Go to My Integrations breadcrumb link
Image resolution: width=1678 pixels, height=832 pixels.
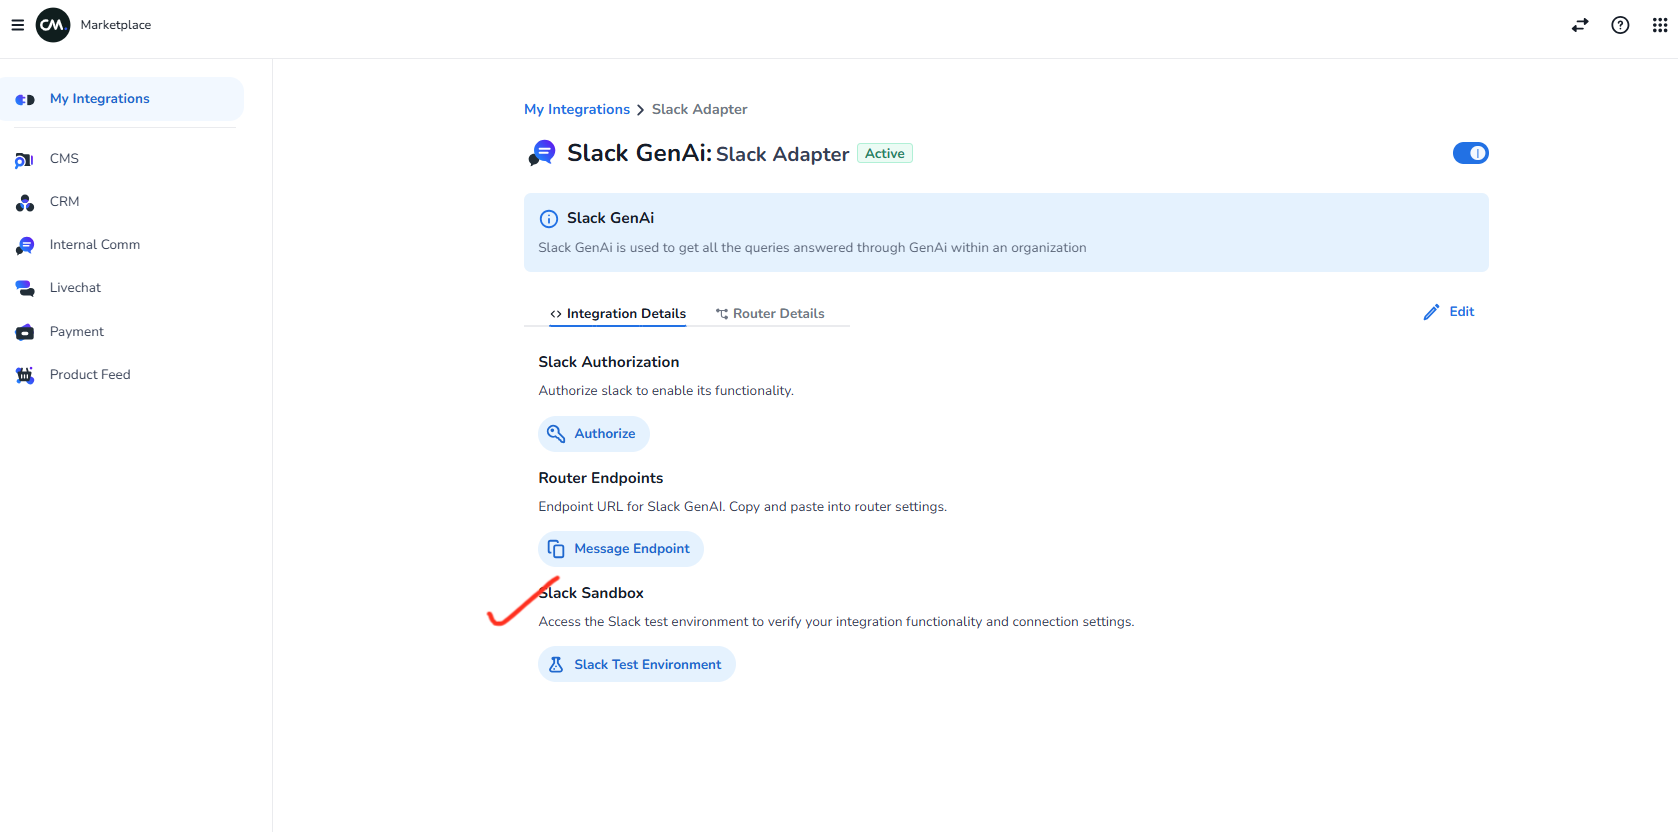click(x=577, y=110)
